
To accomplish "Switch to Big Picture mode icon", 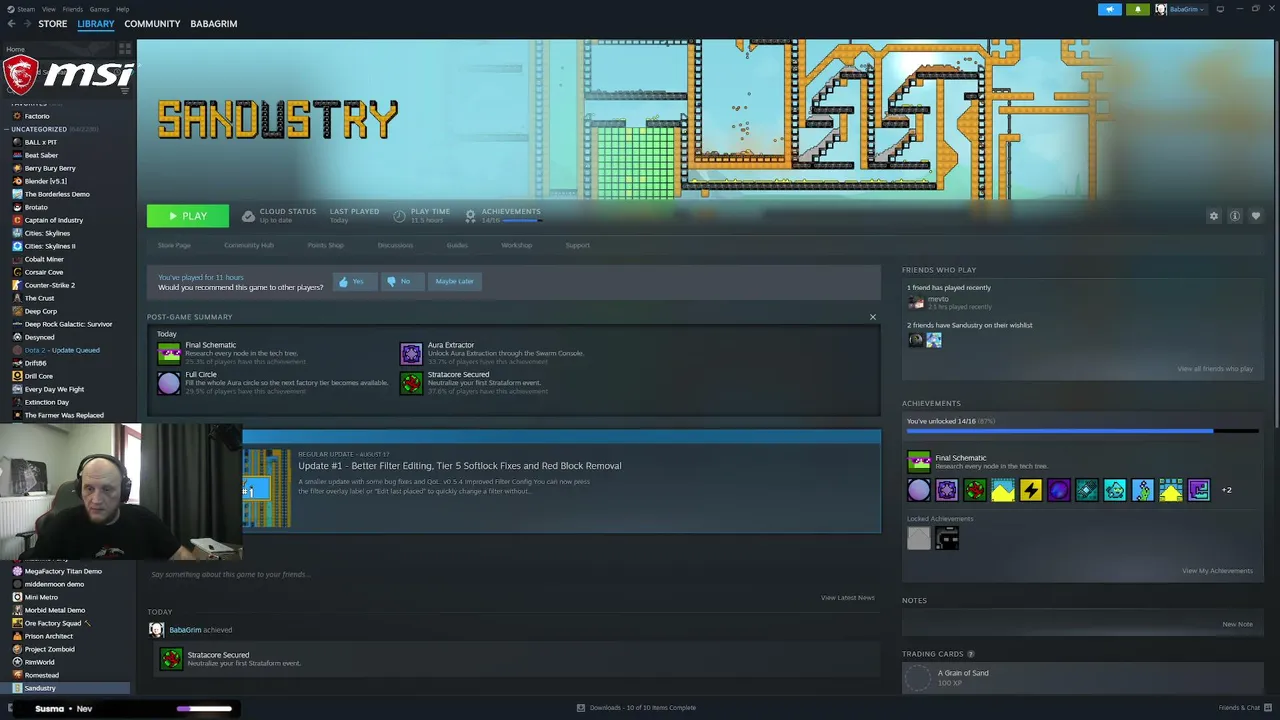I will 1220,9.
